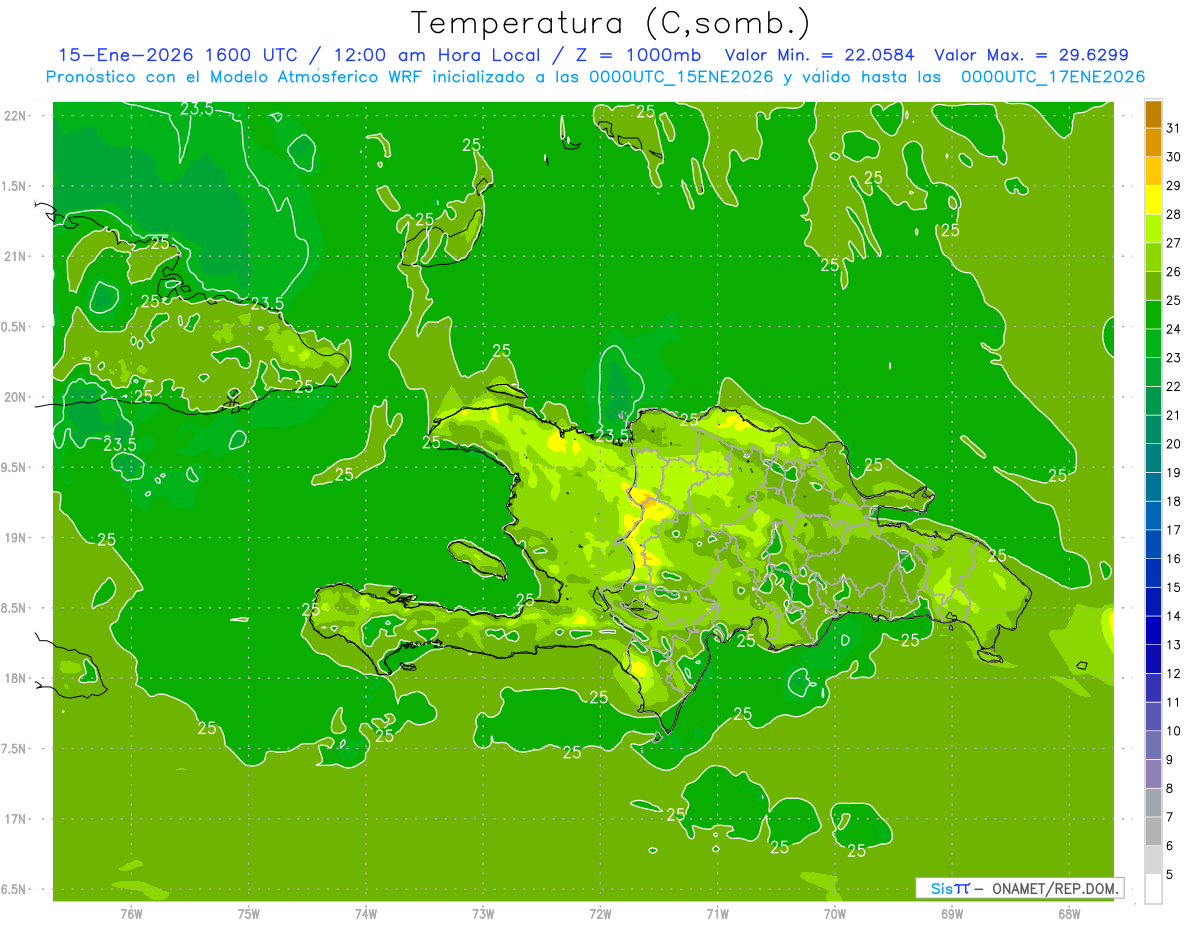
Task: Click the 68W longitude axis label
Action: click(1069, 914)
